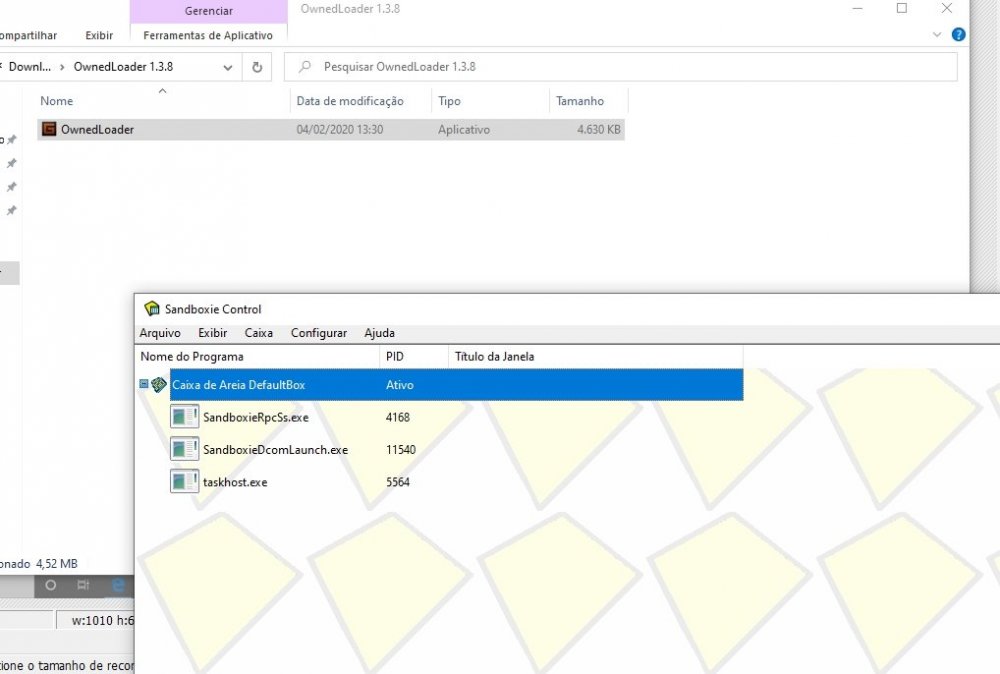This screenshot has height=674, width=1000.
Task: Select the SandboxieDcomLaunch.exe entry
Action: 276,450
